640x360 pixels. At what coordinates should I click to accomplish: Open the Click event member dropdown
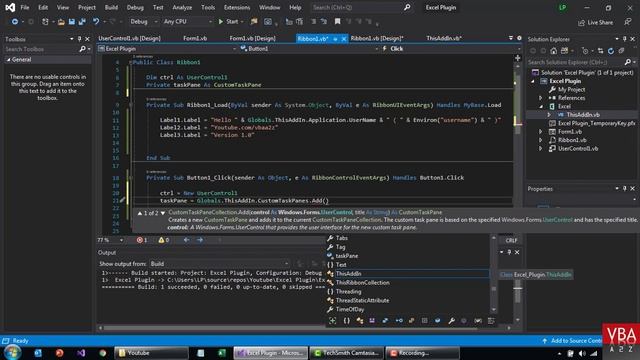coord(451,49)
